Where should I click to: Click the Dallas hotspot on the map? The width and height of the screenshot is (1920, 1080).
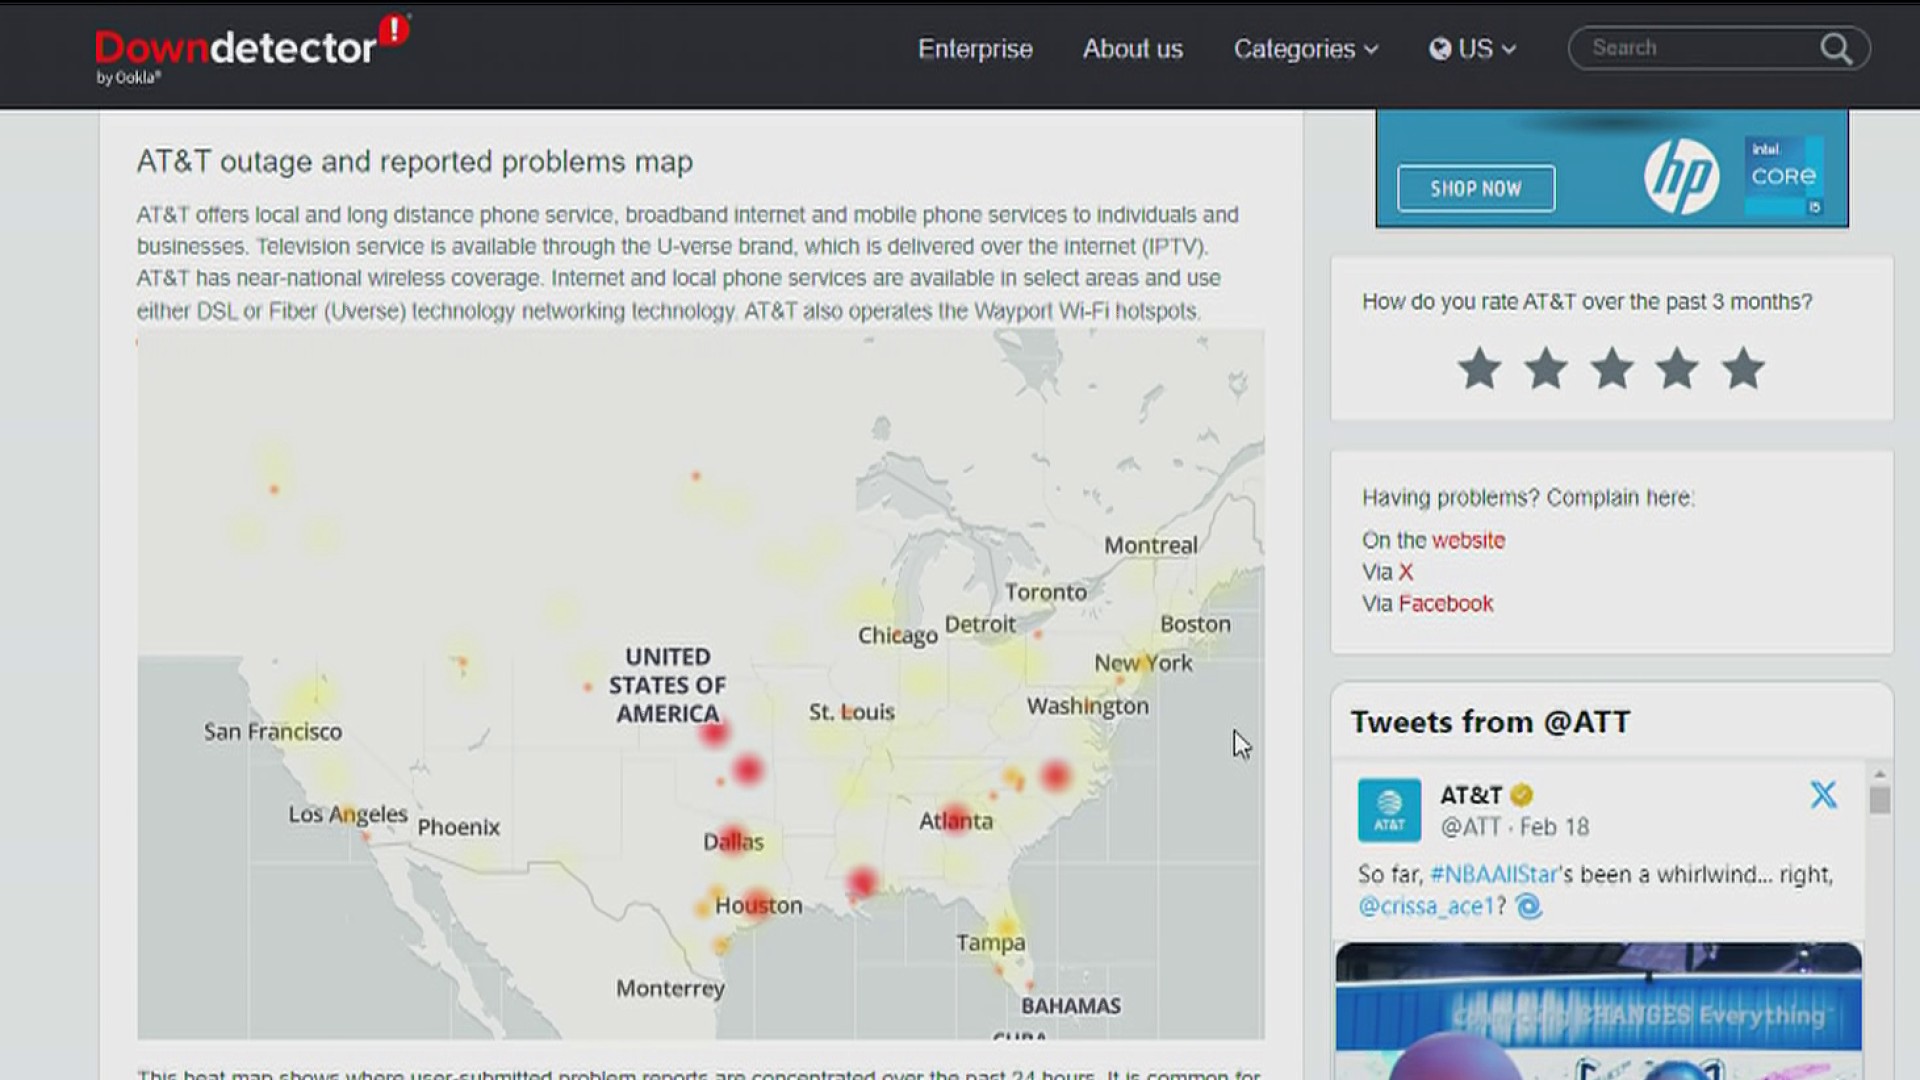click(734, 838)
